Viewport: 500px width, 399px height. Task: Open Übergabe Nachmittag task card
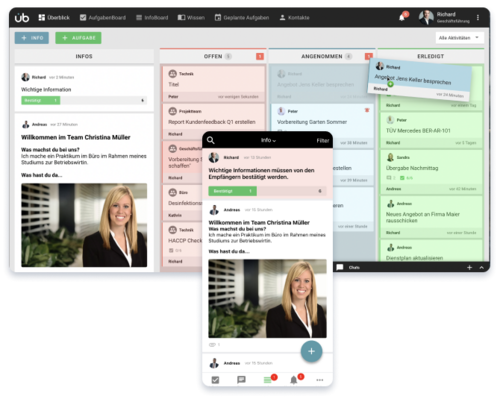431,172
